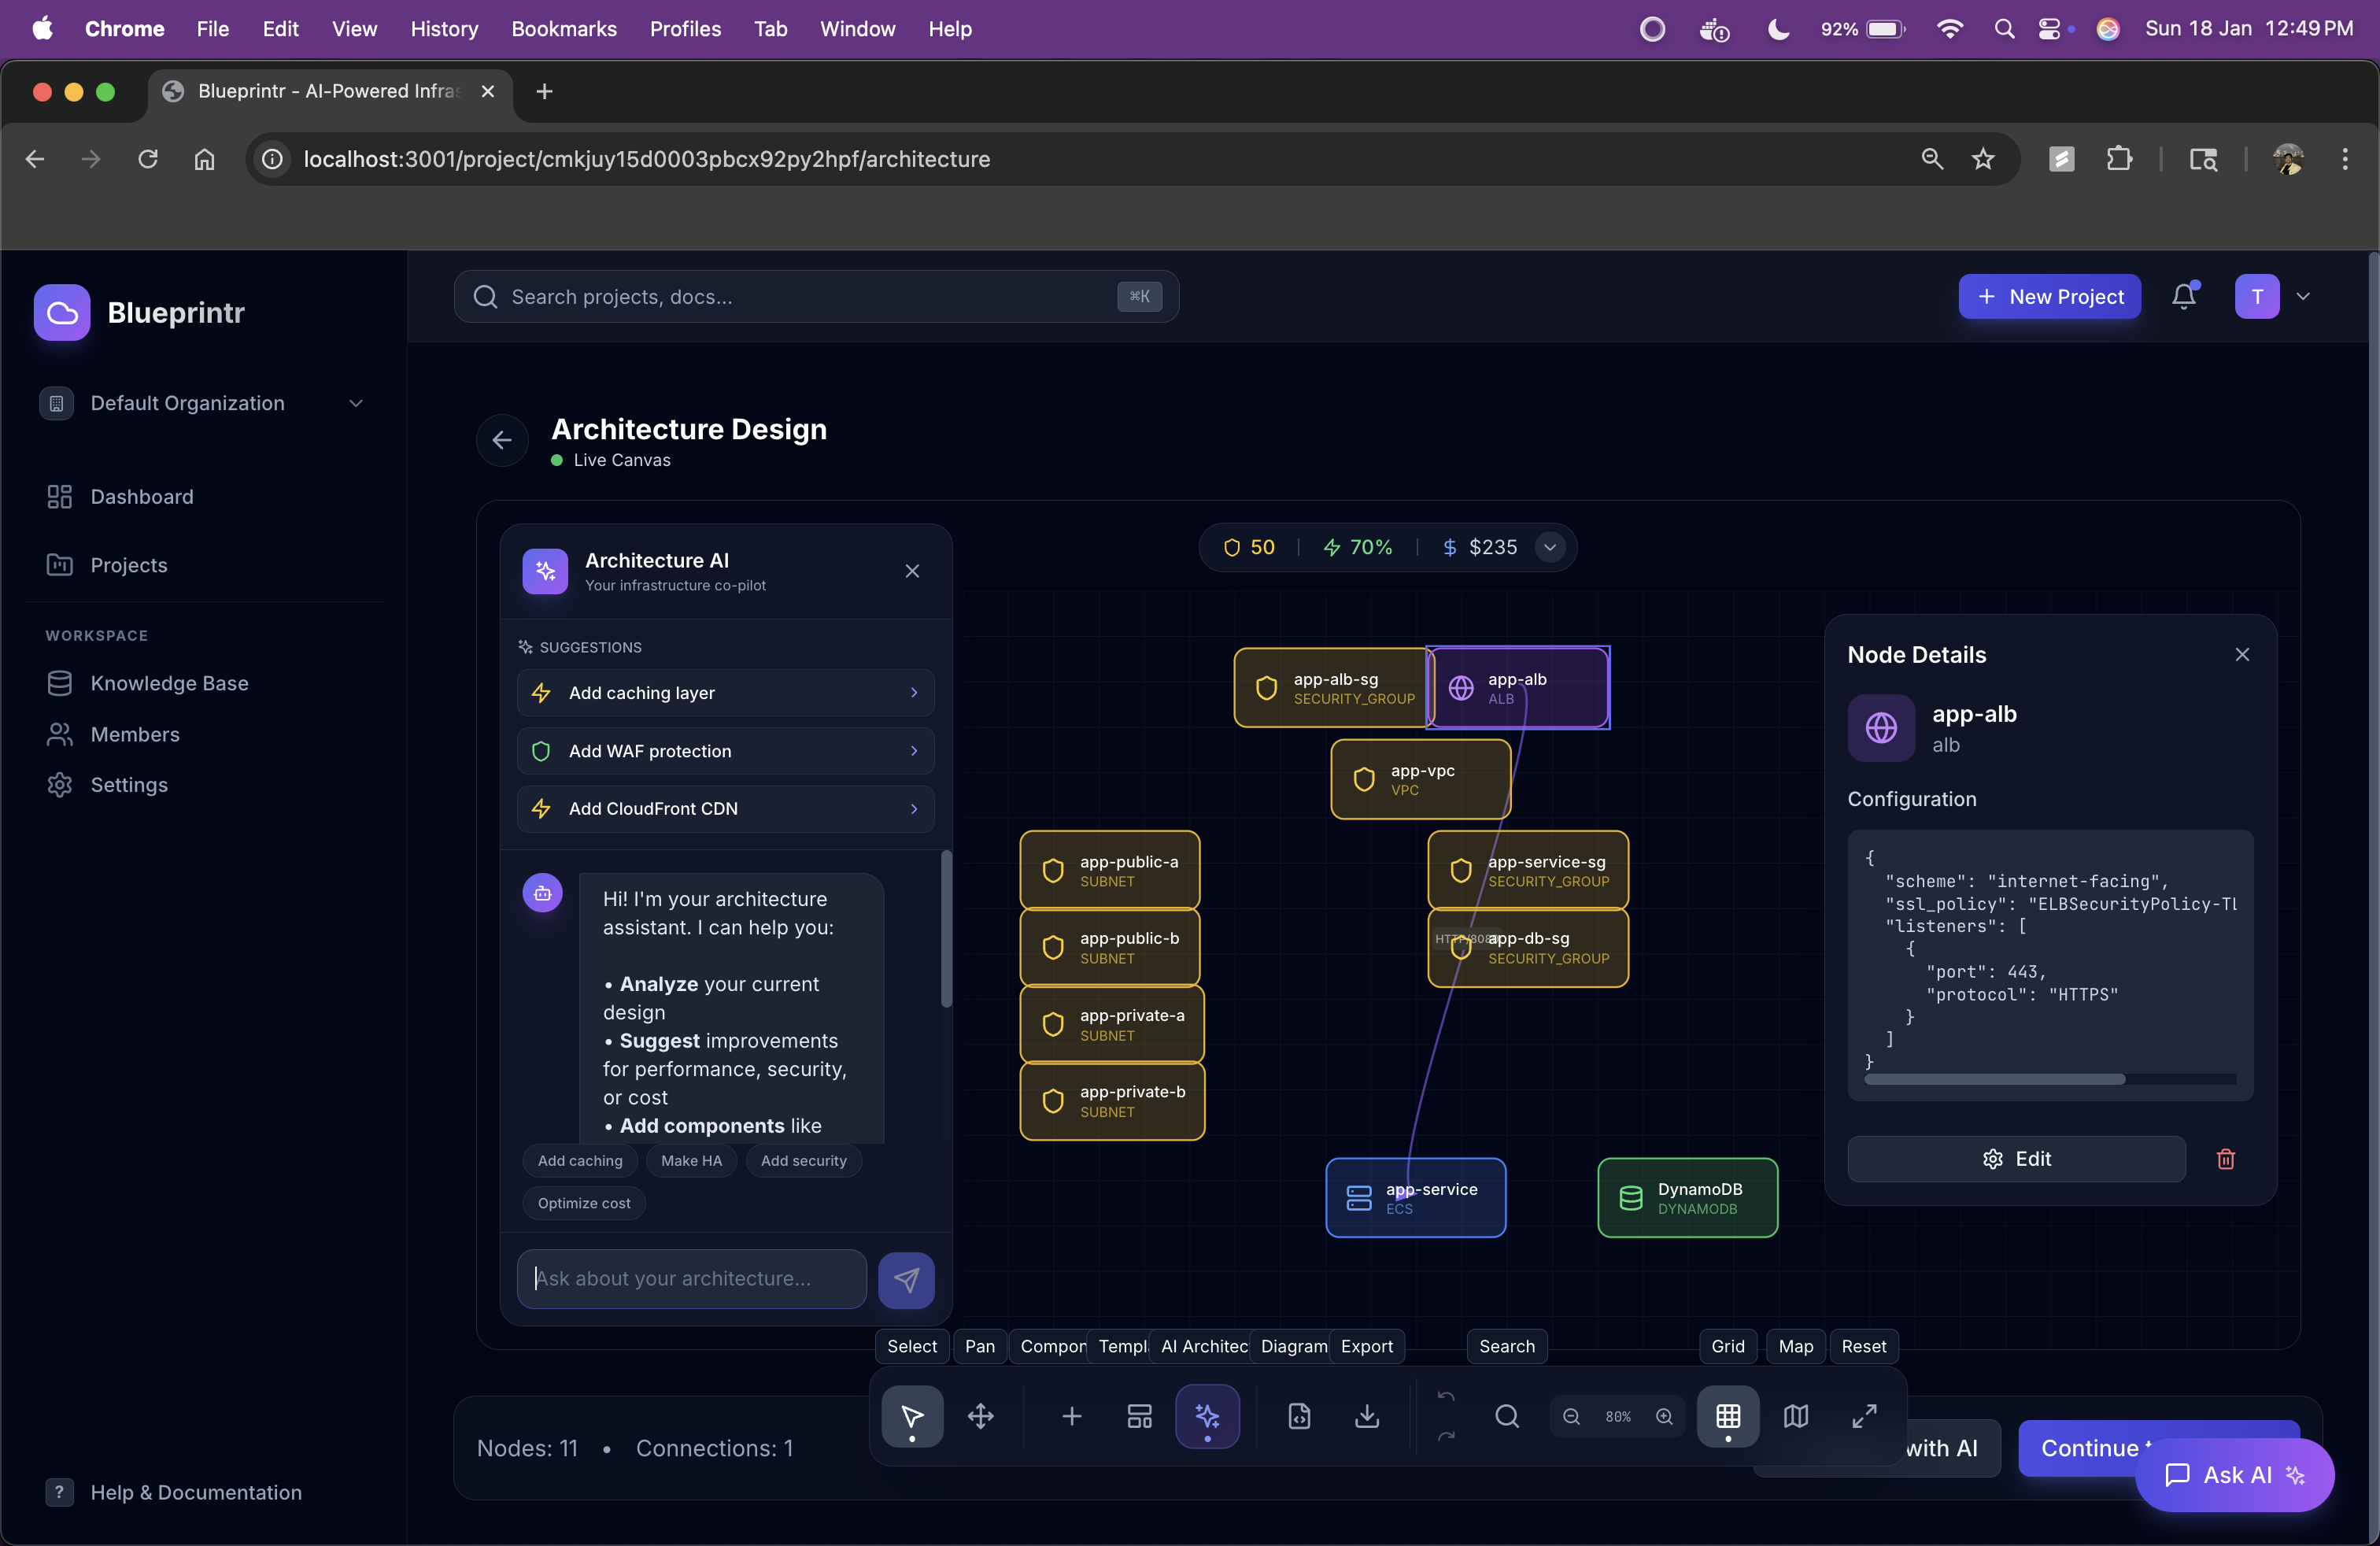Viewport: 2380px width, 1546px height.
Task: Open the notifications bell
Action: point(2183,296)
